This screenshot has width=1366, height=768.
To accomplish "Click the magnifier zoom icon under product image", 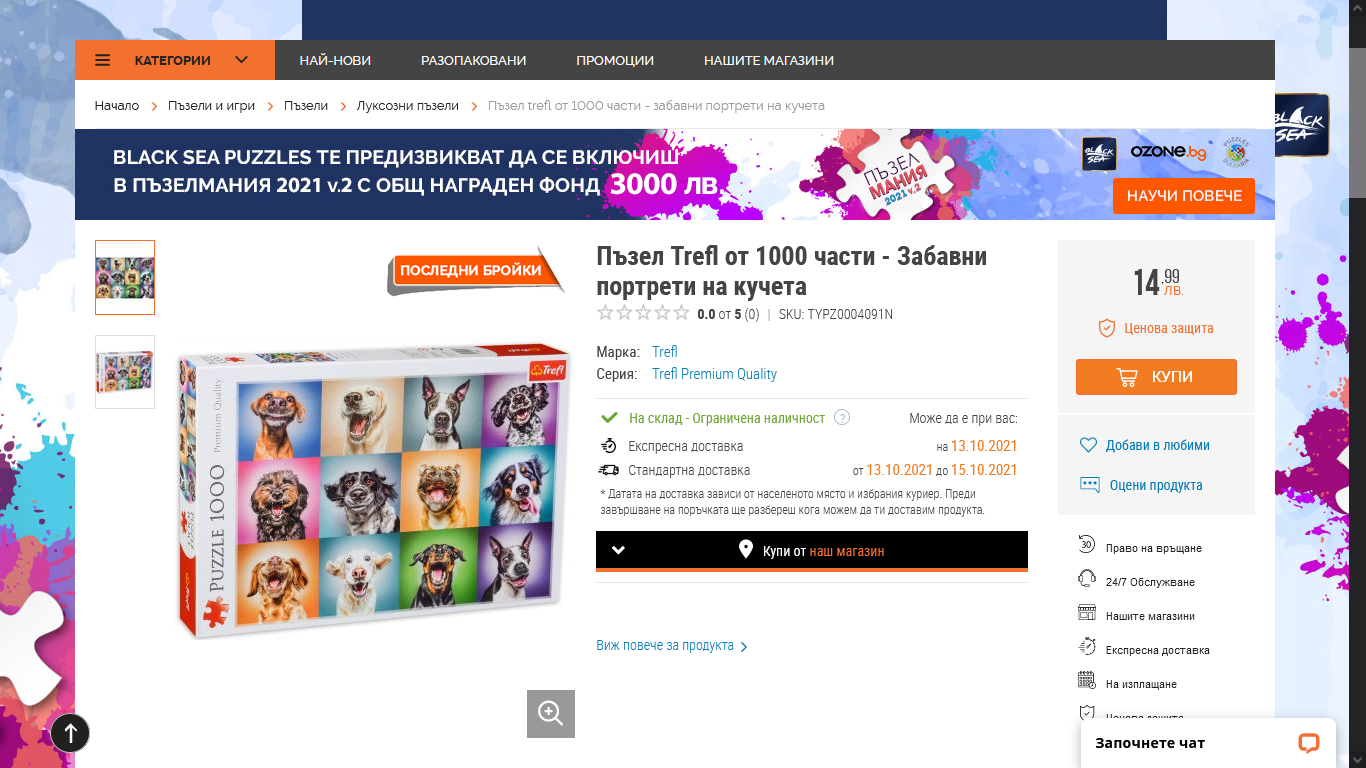I will point(551,714).
